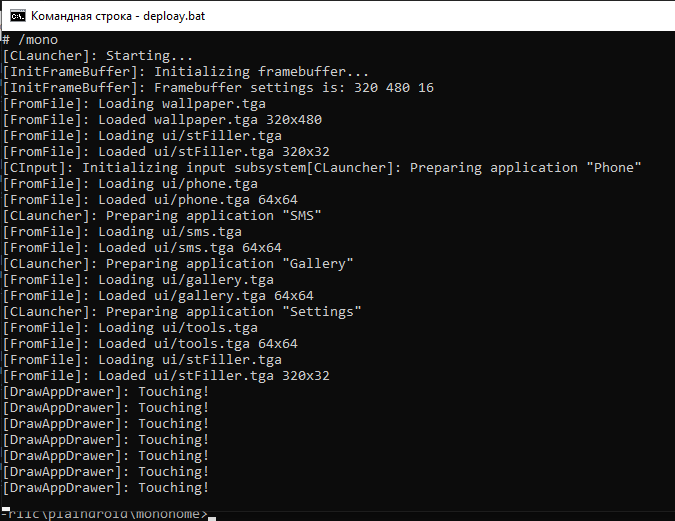The width and height of the screenshot is (675, 521).
Task: Click the "Loading ui/gallery.tga" log line
Action: (138, 280)
